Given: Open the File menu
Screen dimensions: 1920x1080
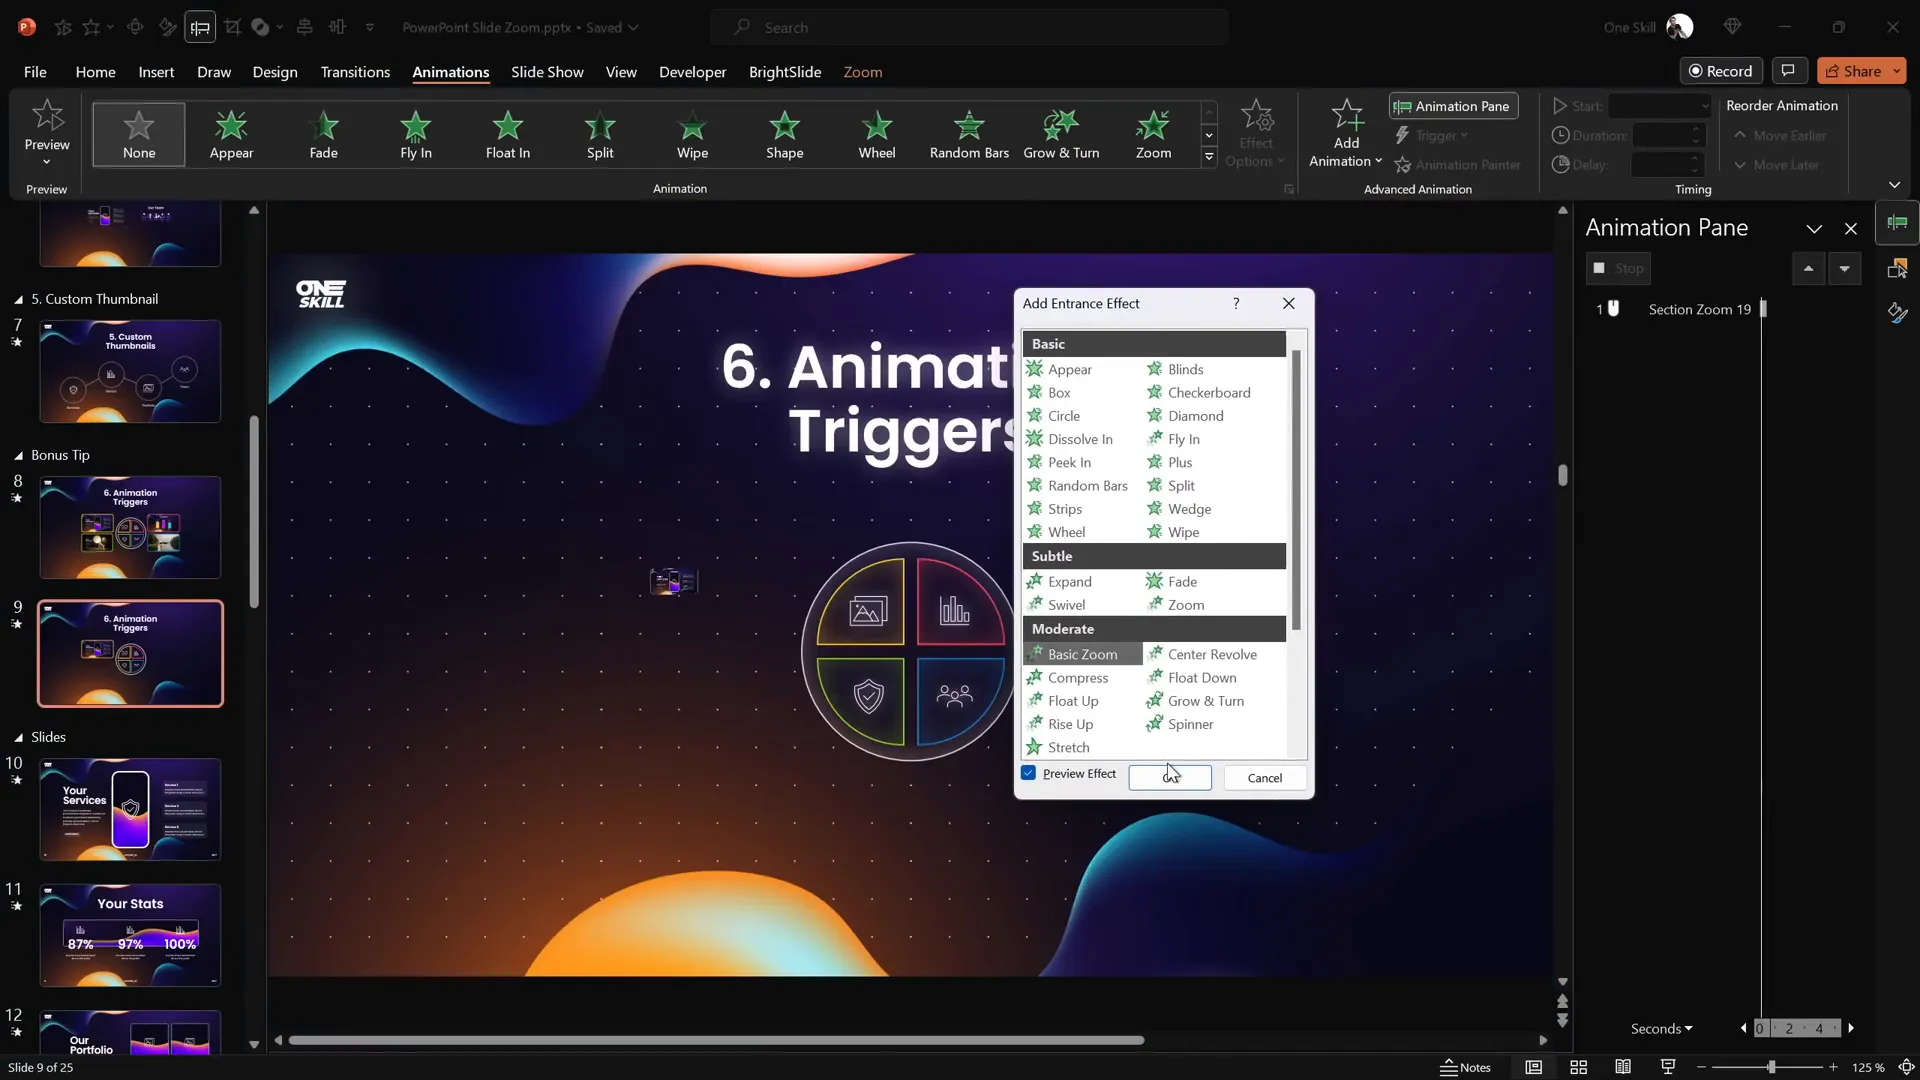Looking at the screenshot, I should [35, 72].
